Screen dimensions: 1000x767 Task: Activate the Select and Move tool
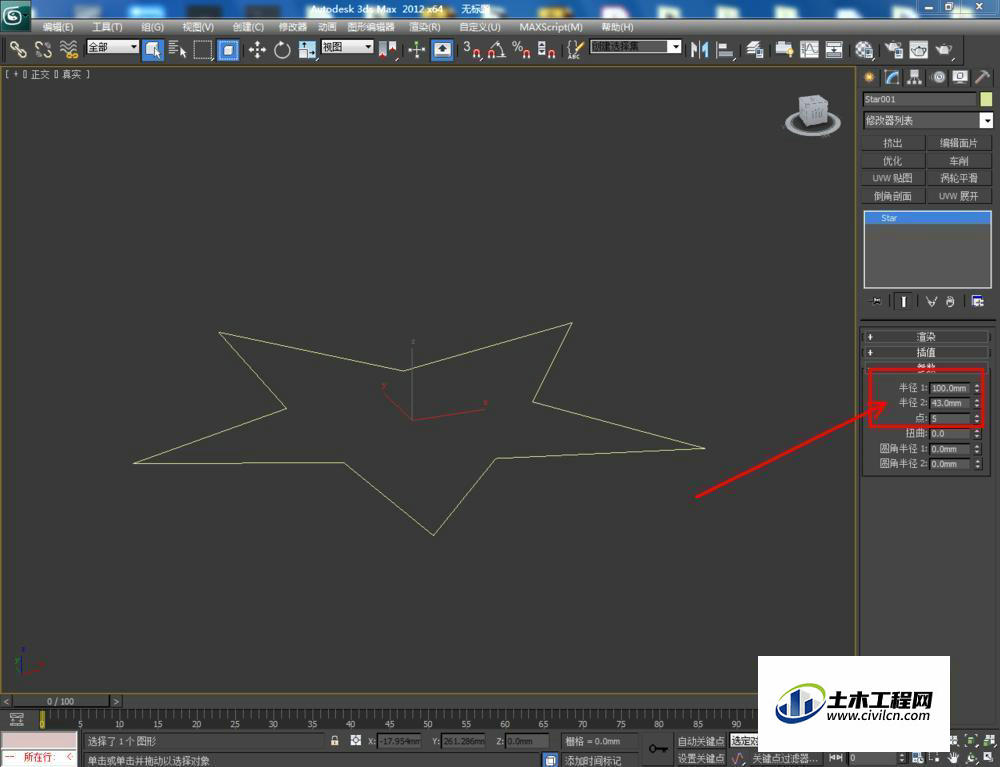(x=257, y=49)
